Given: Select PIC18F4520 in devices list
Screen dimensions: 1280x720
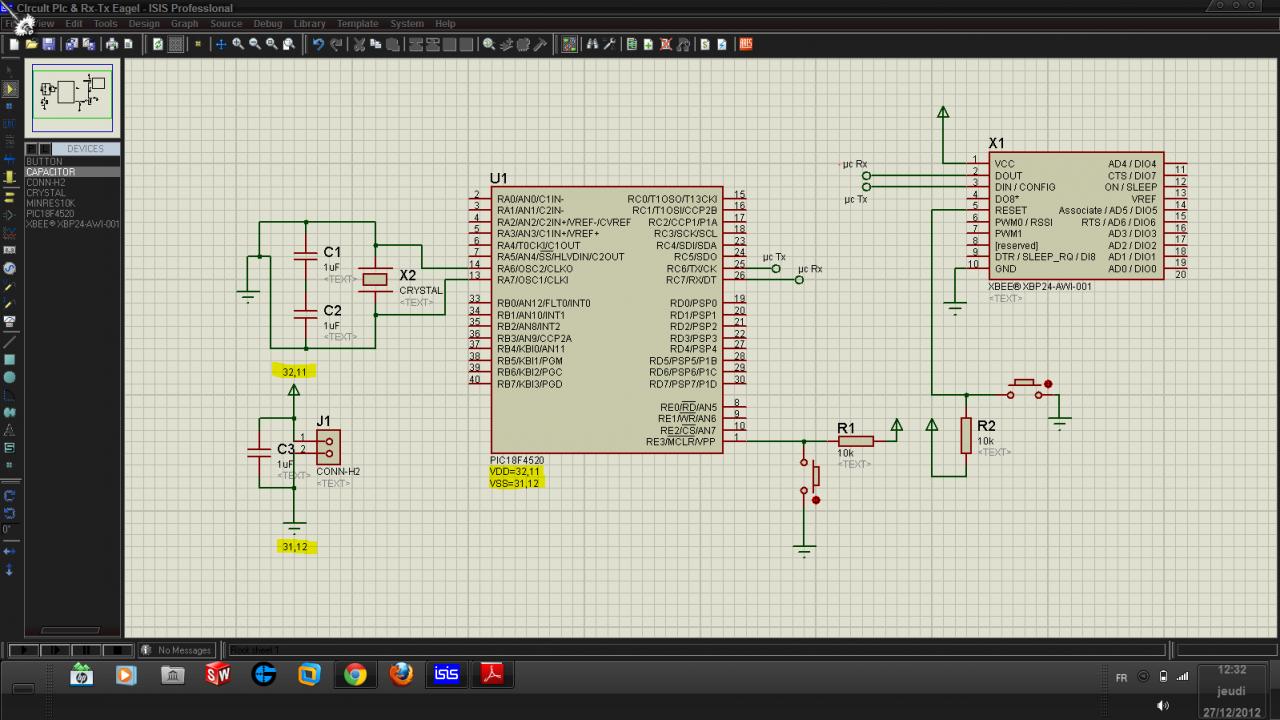Looking at the screenshot, I should click(x=50, y=214).
